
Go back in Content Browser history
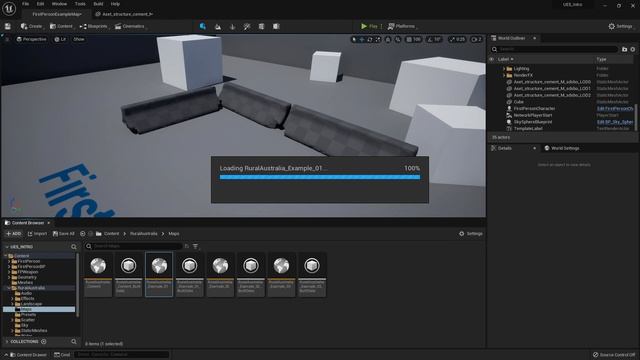pos(82,233)
